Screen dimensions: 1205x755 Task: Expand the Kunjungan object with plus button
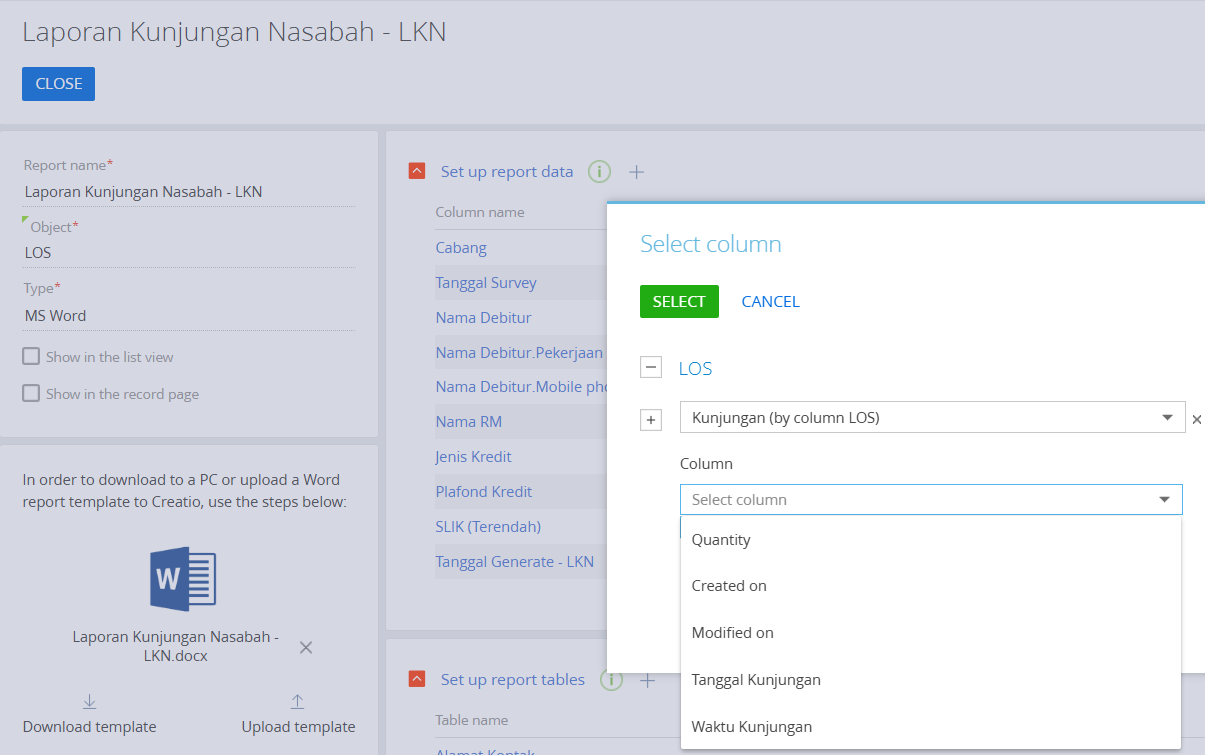click(x=651, y=420)
